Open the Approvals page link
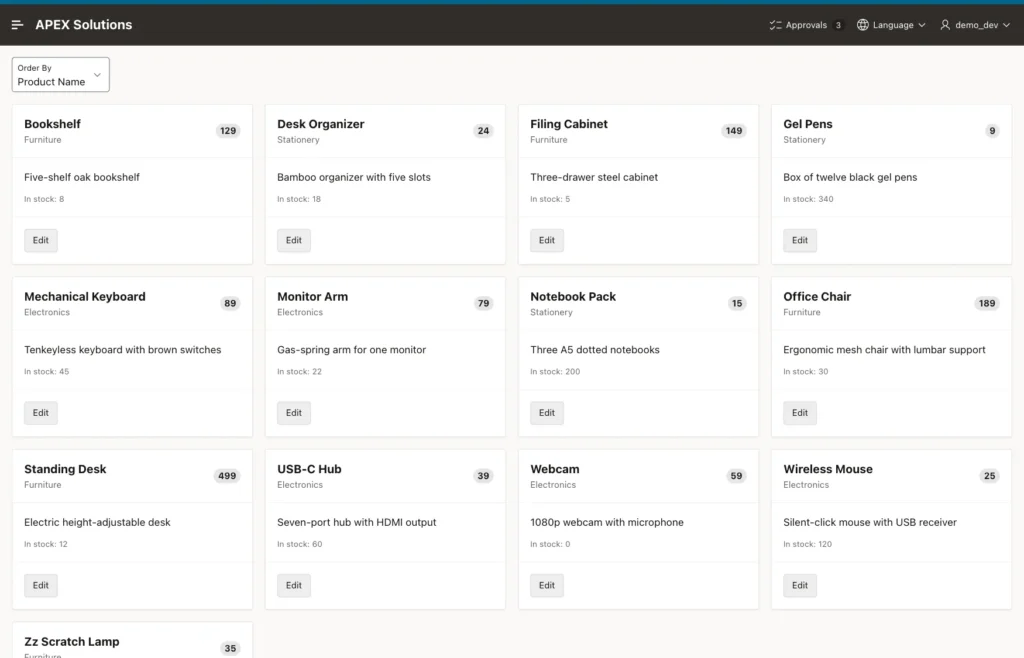The image size is (1024, 658). [x=806, y=25]
